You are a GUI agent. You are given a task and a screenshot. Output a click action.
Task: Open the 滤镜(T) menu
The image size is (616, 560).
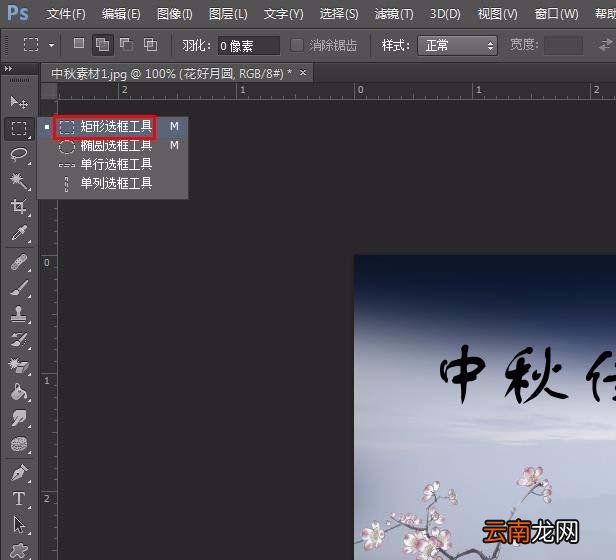click(x=394, y=14)
